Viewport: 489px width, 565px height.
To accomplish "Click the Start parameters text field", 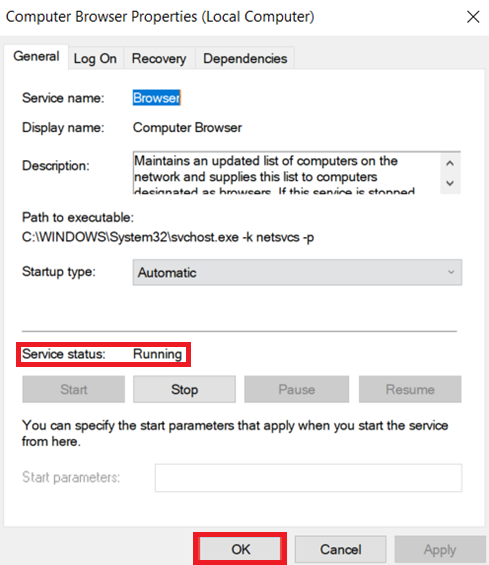I will click(x=308, y=478).
